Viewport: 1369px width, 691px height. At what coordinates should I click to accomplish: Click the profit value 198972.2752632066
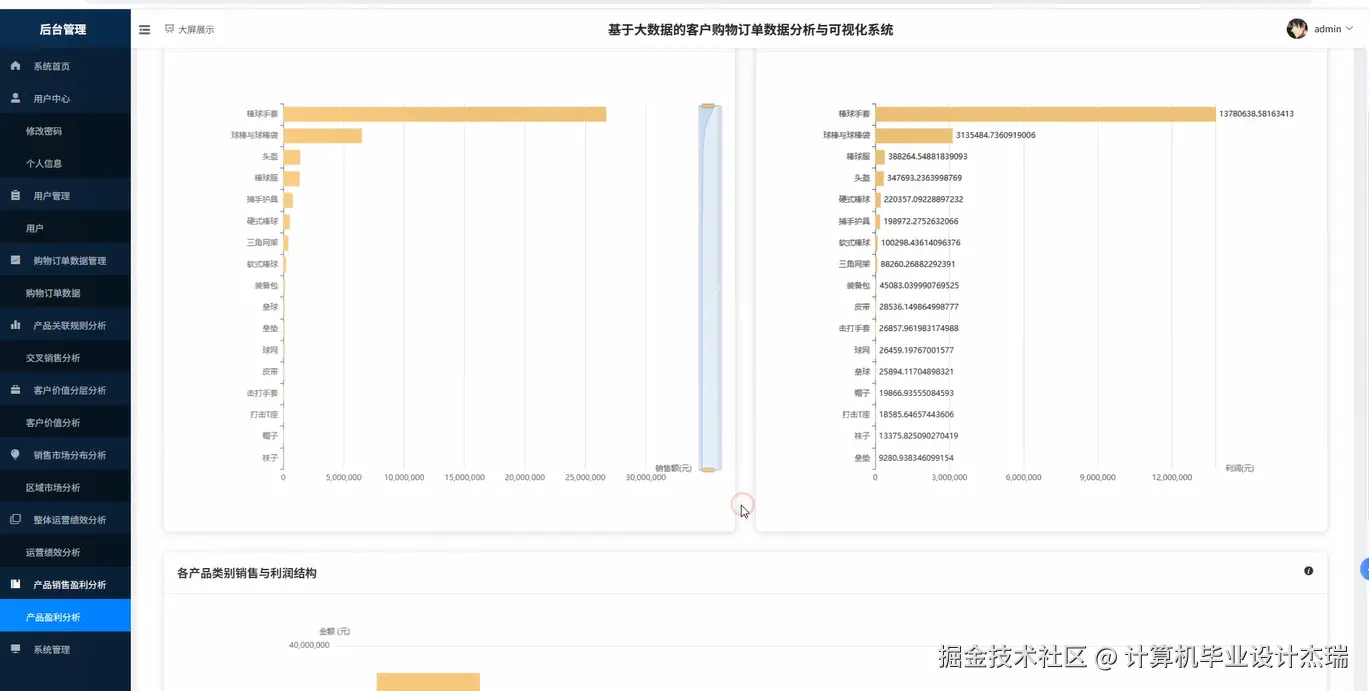tap(921, 221)
